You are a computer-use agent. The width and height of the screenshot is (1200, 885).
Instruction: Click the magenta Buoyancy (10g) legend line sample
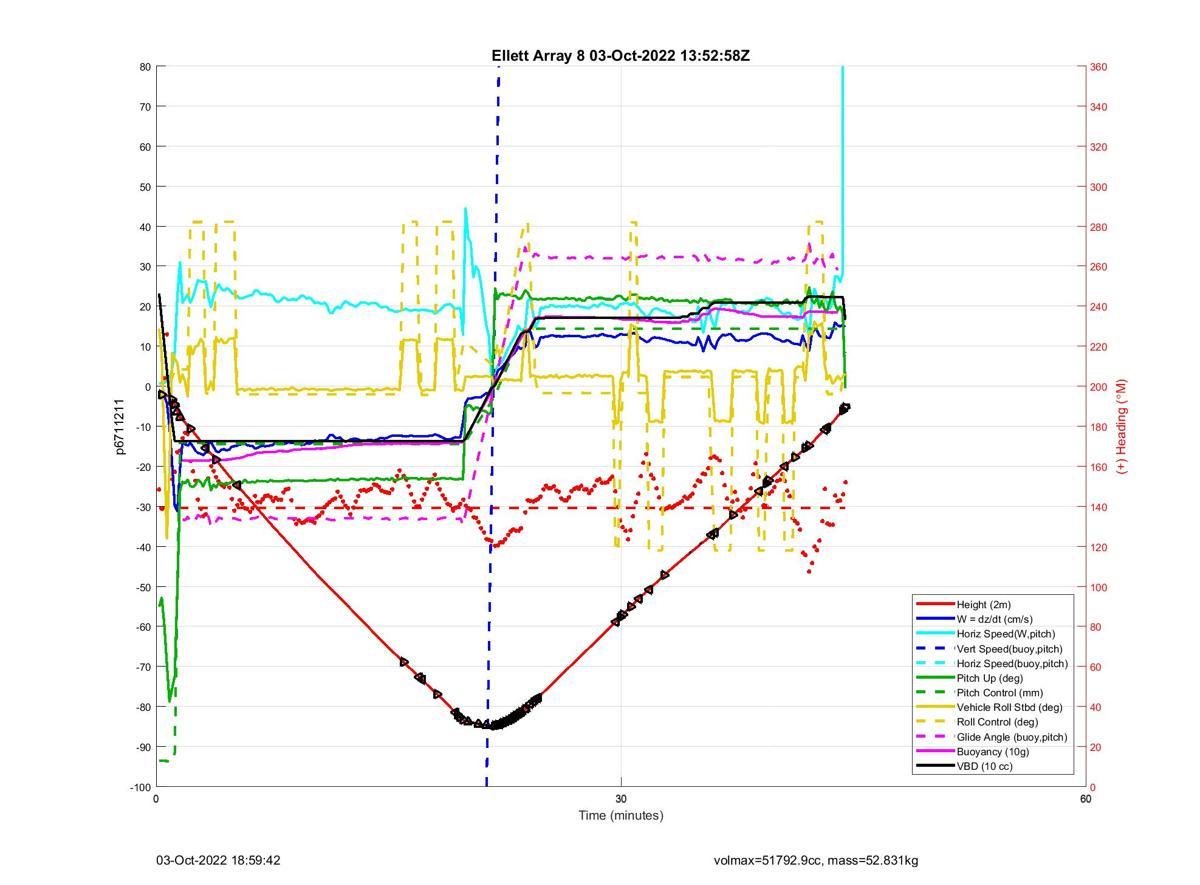[x=935, y=752]
